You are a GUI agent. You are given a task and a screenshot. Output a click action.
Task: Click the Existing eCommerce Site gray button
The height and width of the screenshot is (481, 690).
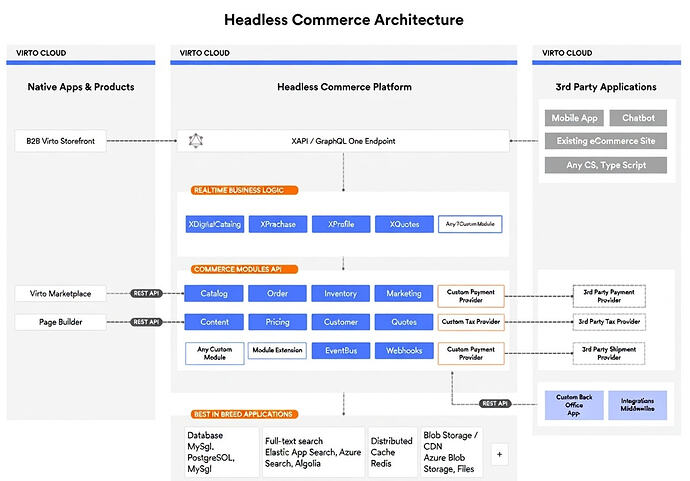pos(606,141)
